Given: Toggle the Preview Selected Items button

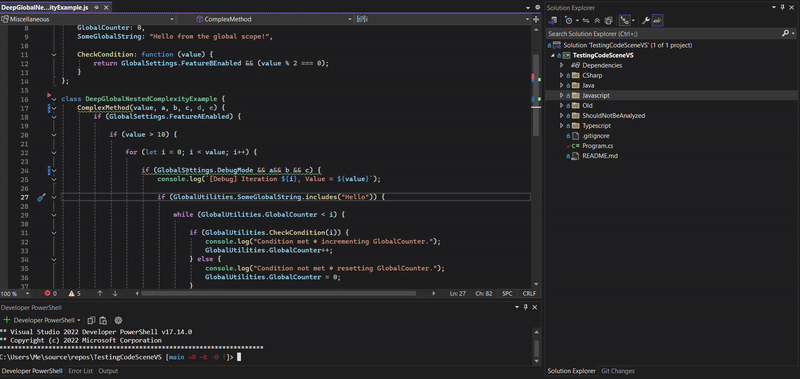Looking at the screenshot, I should [658, 21].
